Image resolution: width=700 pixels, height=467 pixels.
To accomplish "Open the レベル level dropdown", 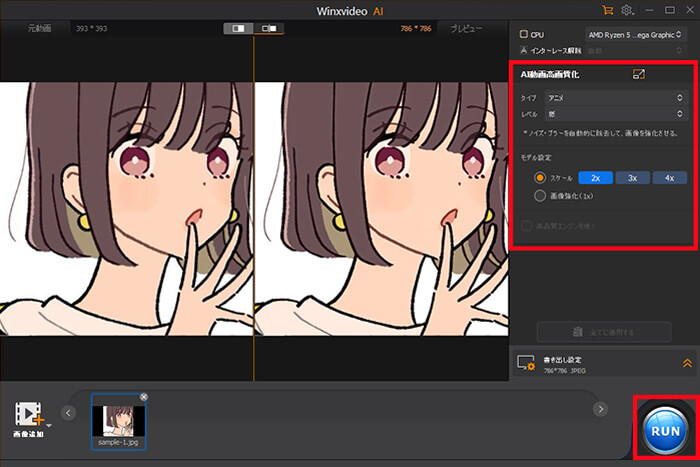I will (x=615, y=114).
